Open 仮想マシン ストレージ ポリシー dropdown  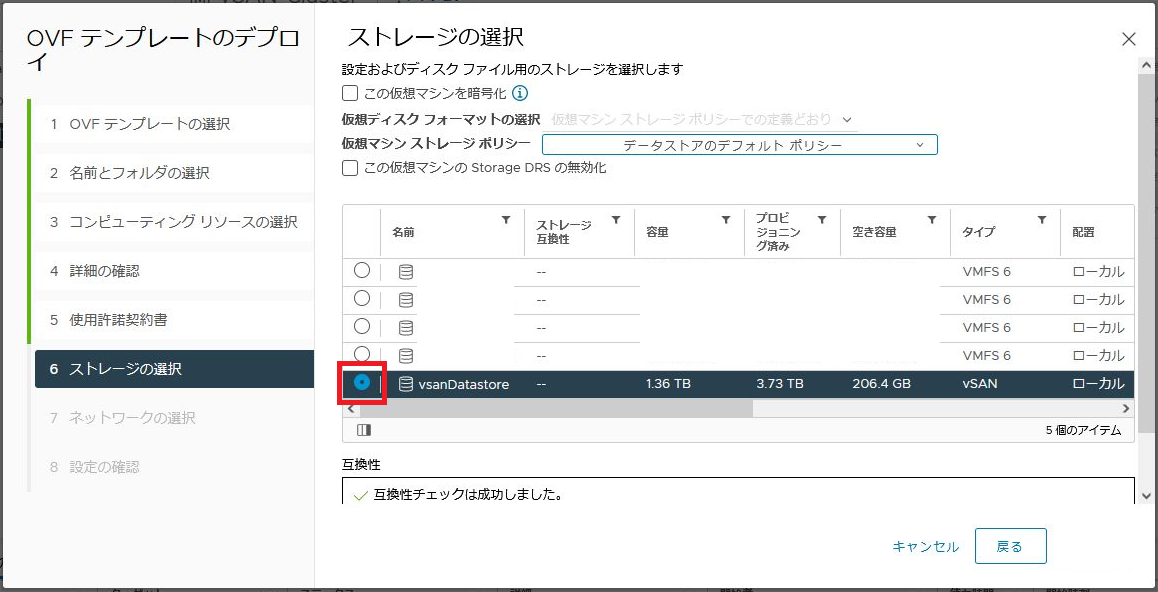coord(739,145)
